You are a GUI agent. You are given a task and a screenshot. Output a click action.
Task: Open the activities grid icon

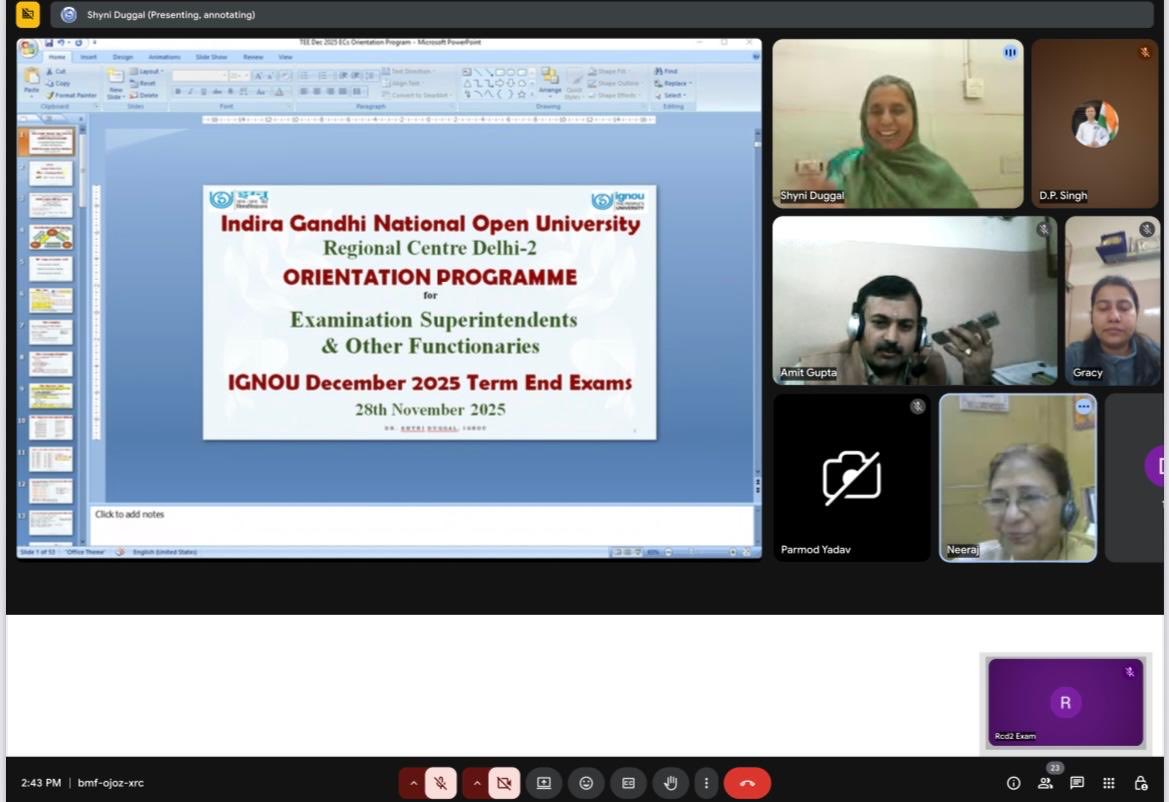pos(1109,783)
